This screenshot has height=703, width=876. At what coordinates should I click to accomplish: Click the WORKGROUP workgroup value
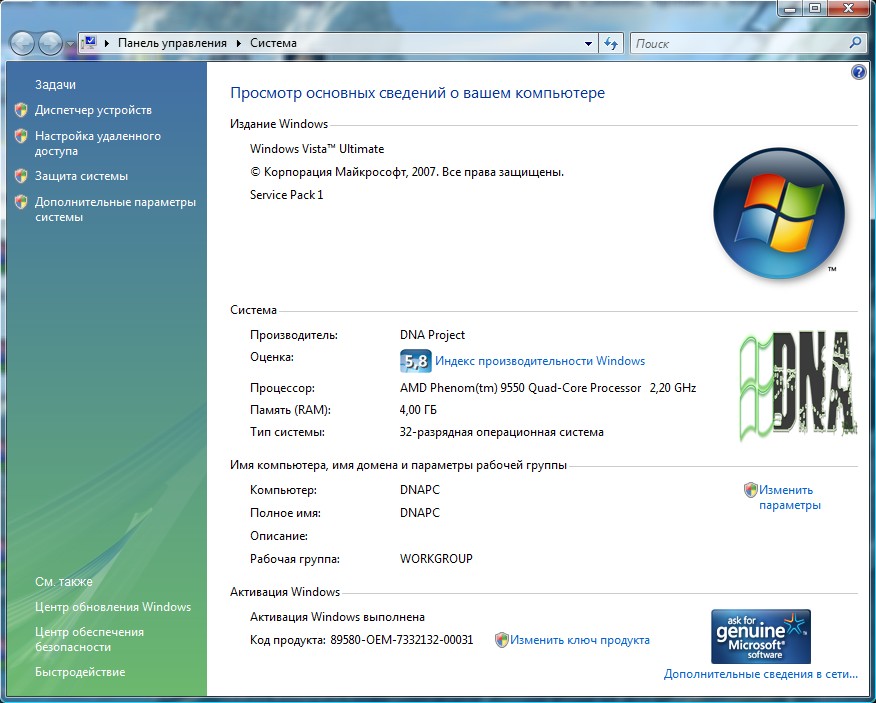point(436,558)
